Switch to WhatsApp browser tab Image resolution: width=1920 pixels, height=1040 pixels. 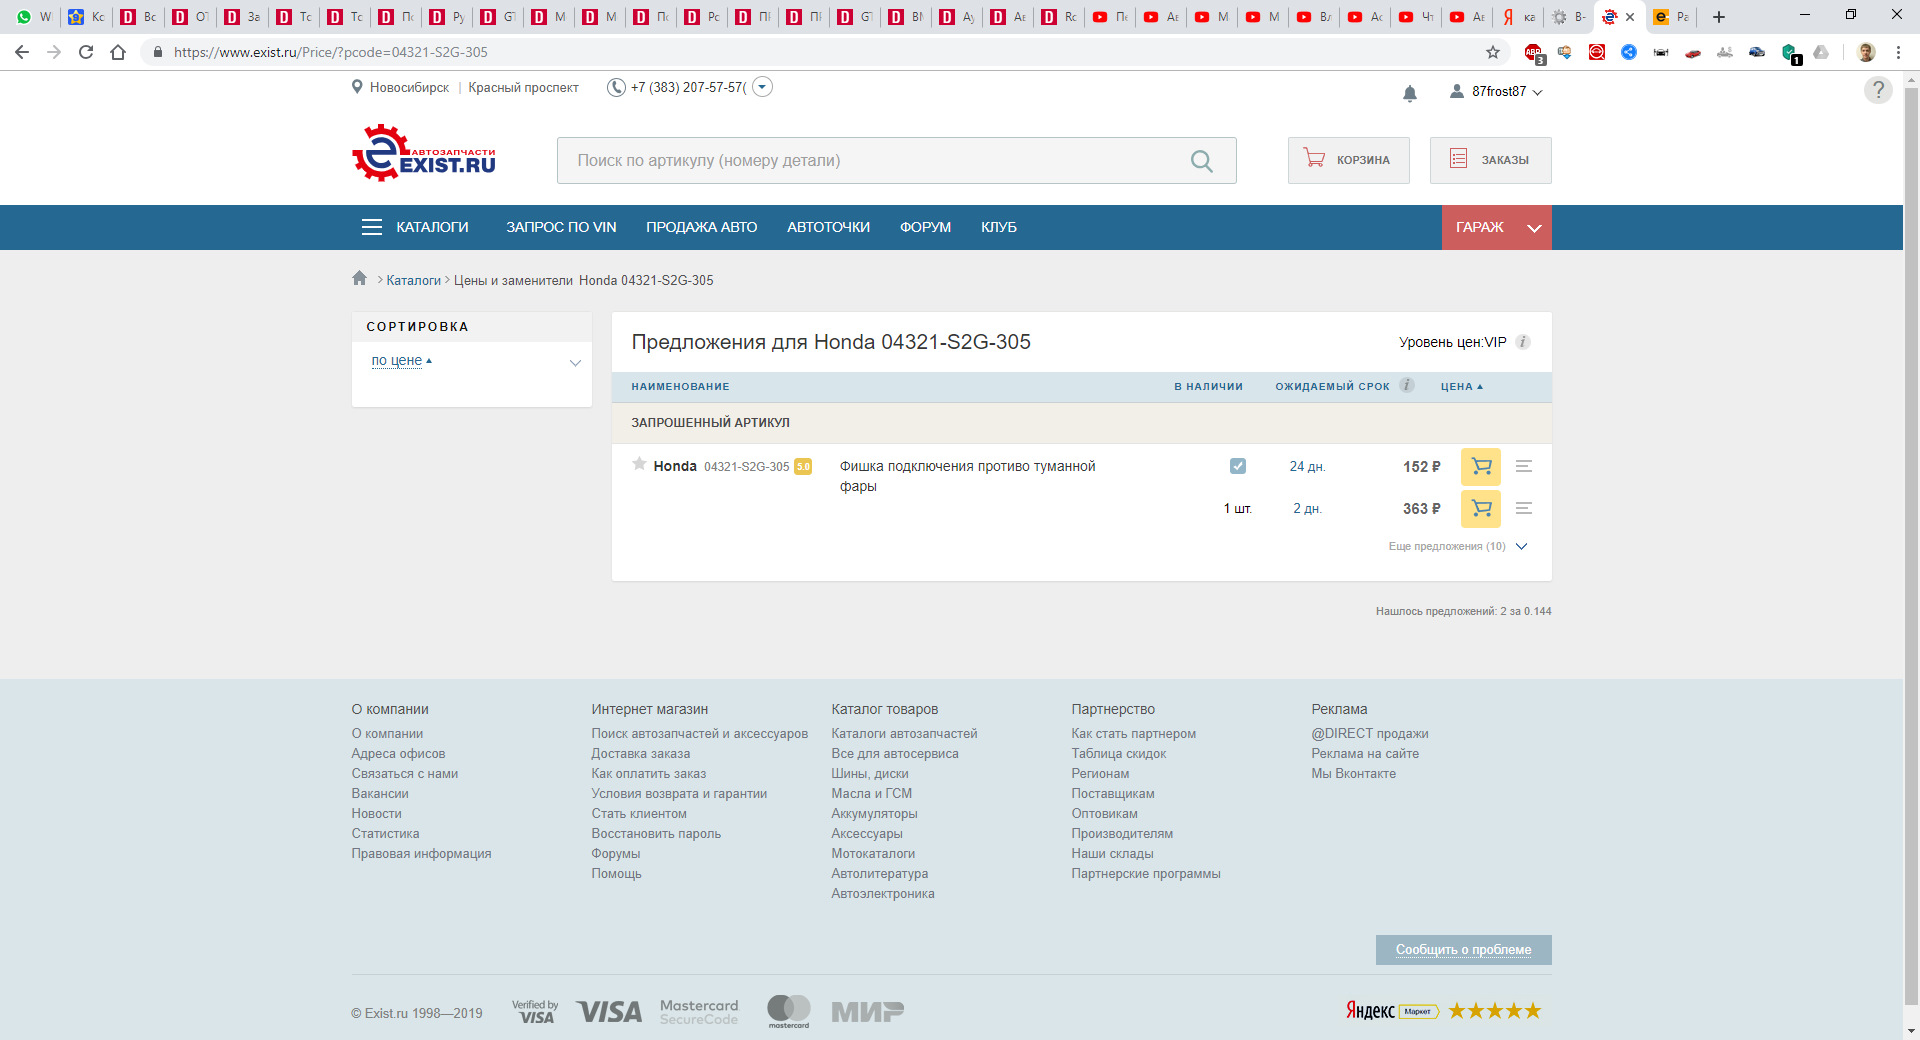point(34,17)
